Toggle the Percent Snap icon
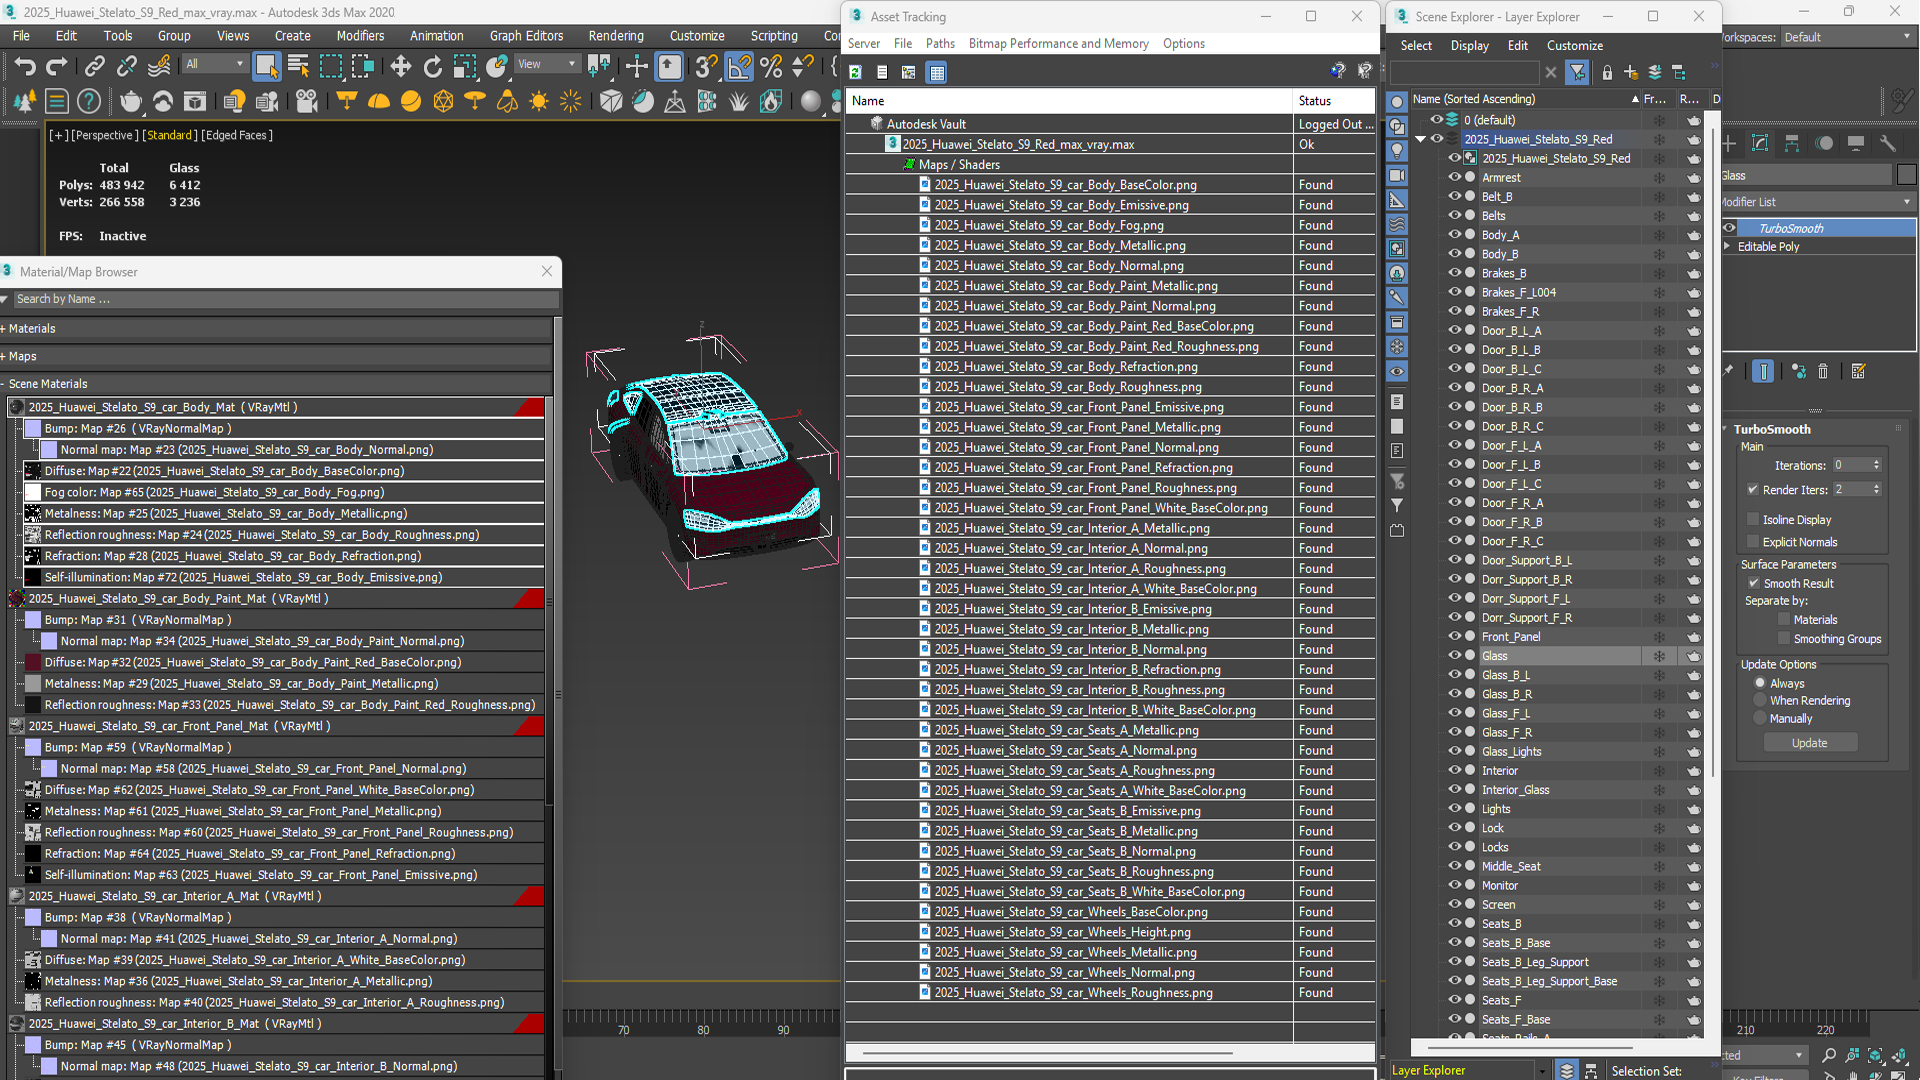The height and width of the screenshot is (1080, 1920). (771, 66)
